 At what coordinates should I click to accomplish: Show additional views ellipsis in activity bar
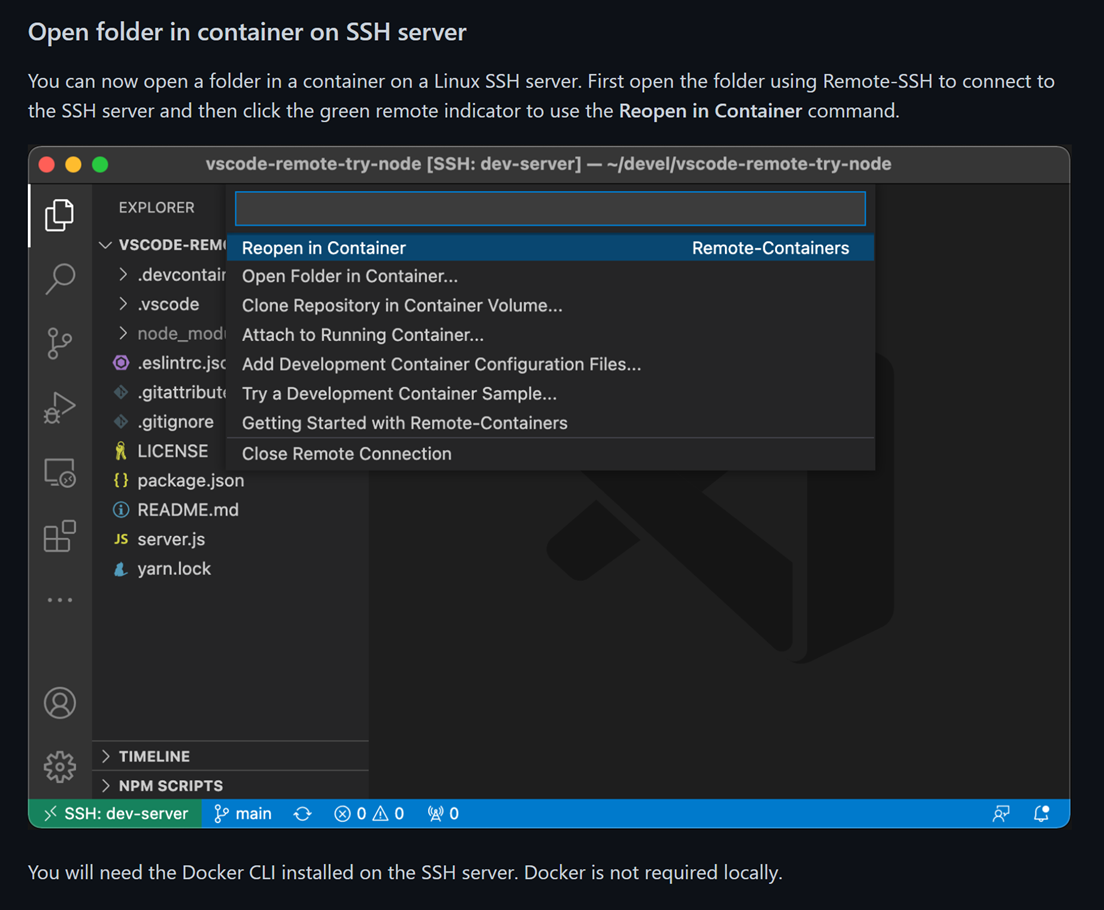point(60,600)
